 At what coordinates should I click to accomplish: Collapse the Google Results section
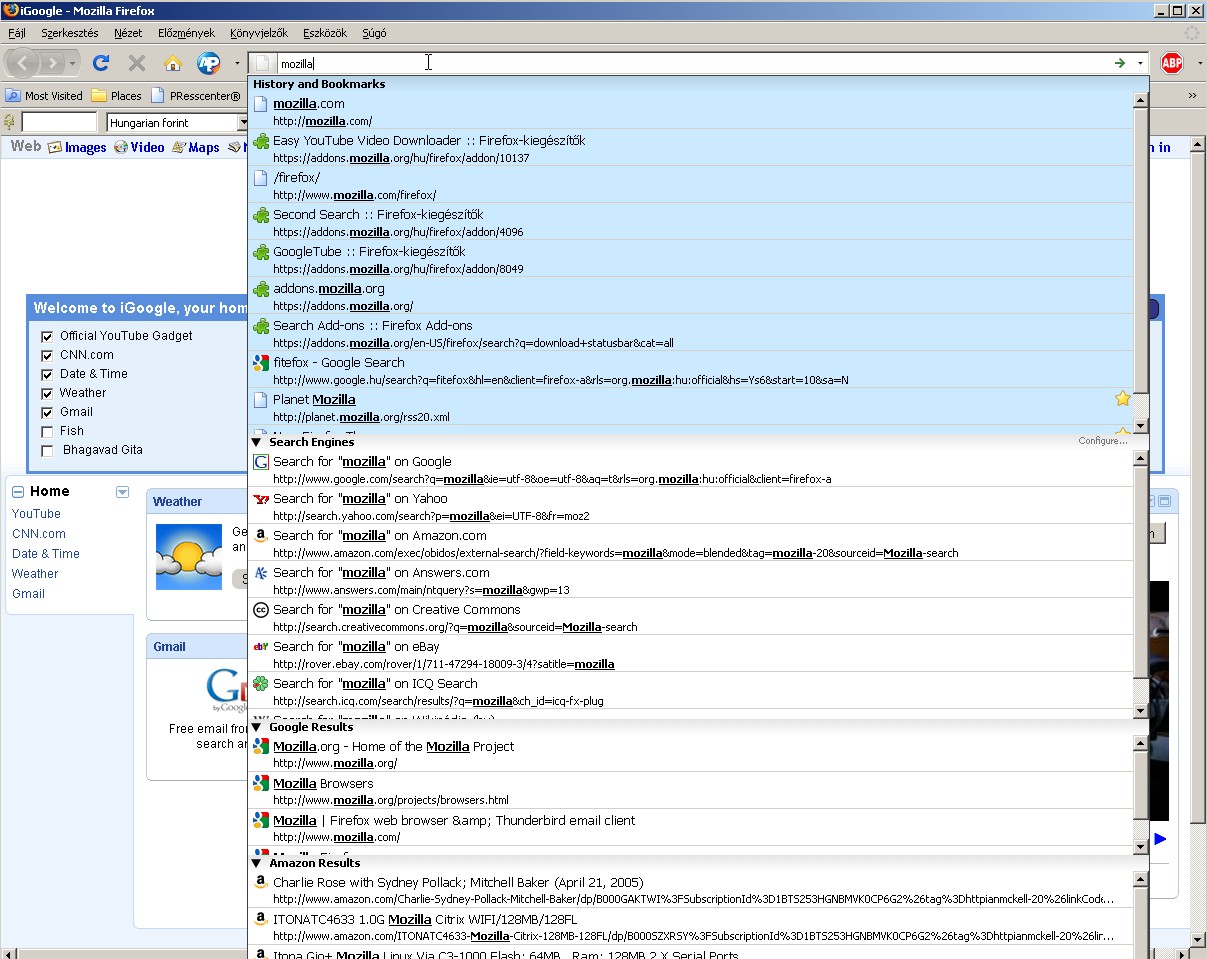coord(256,727)
